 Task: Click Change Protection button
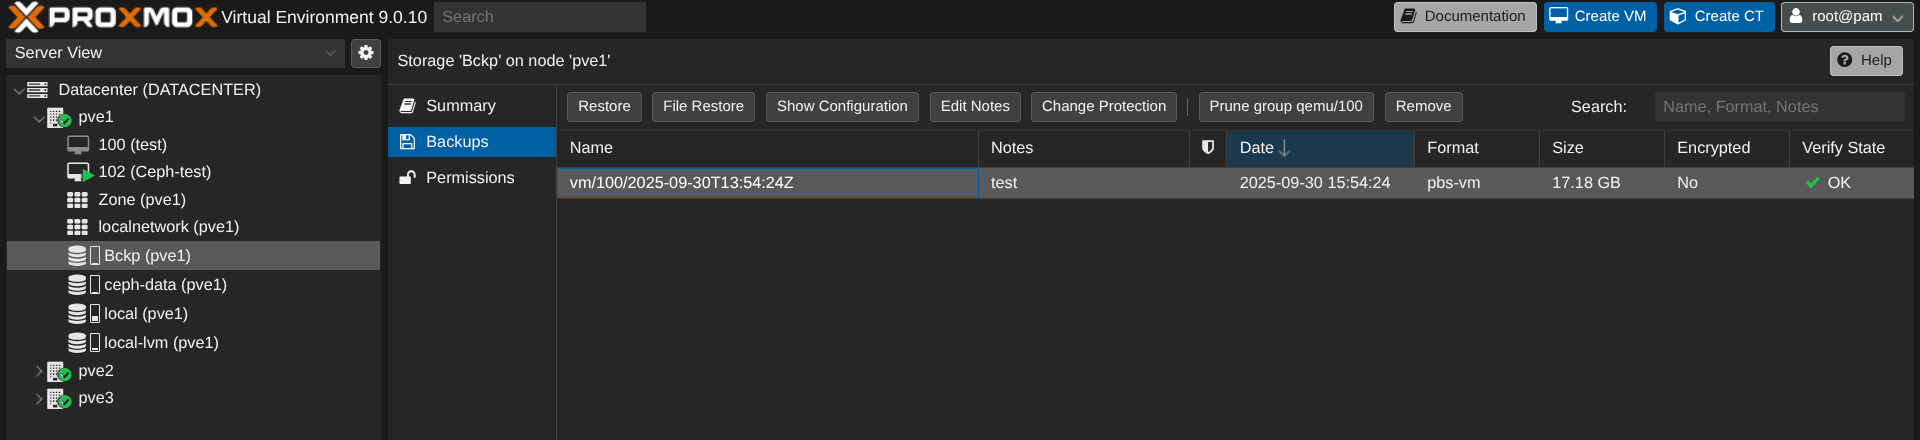(x=1103, y=107)
